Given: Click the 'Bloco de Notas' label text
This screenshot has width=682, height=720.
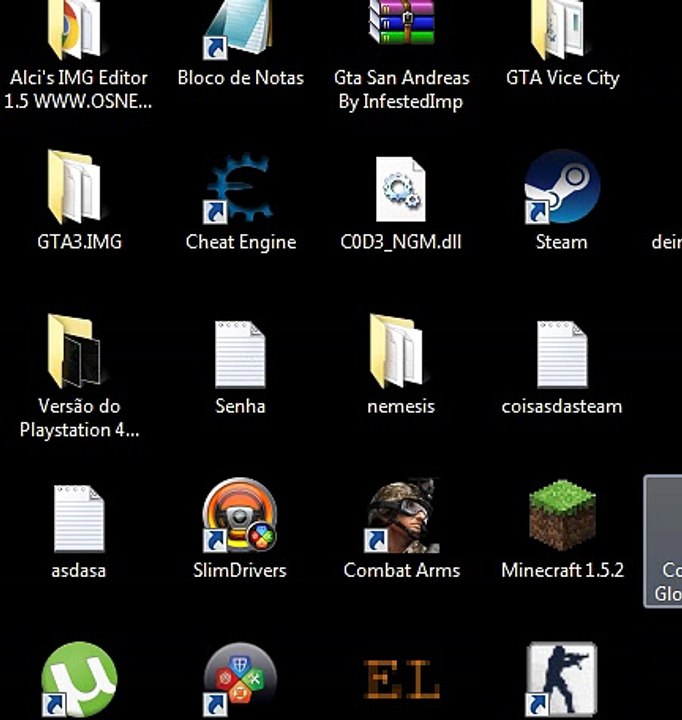Looking at the screenshot, I should coord(241,78).
